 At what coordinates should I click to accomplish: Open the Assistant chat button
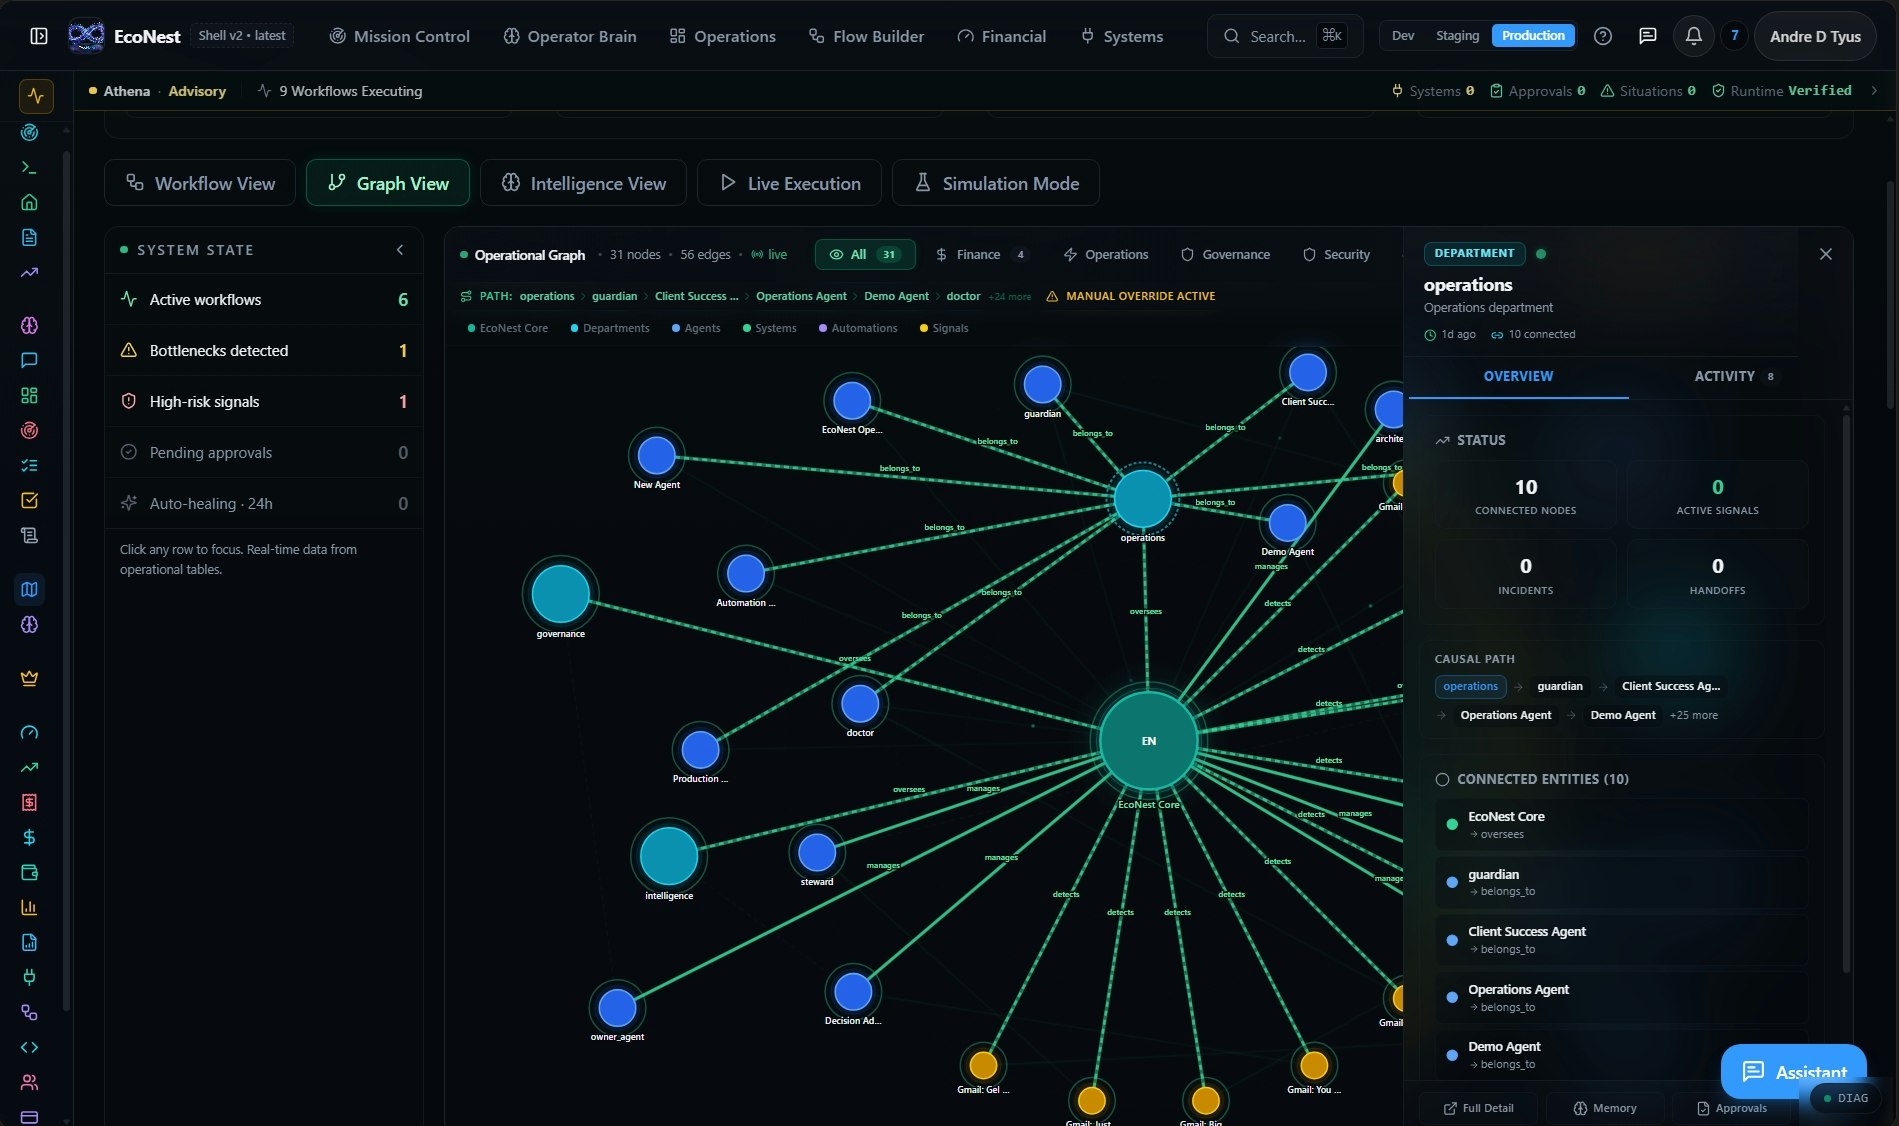tap(1794, 1072)
